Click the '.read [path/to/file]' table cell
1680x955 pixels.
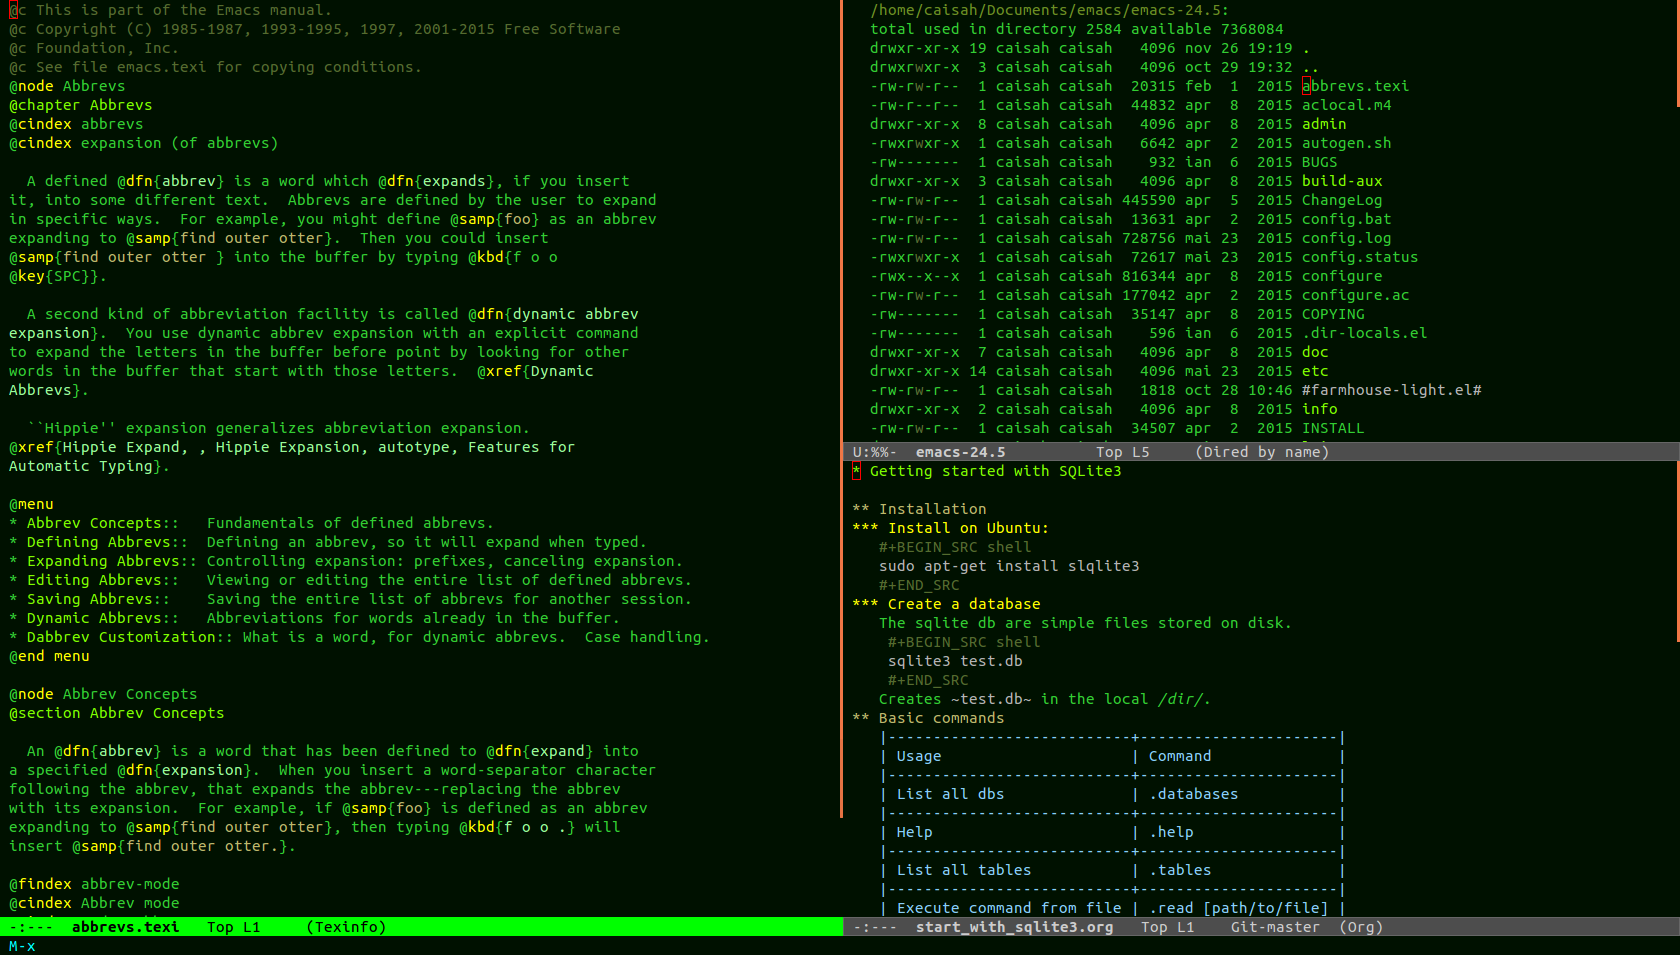point(1238,908)
